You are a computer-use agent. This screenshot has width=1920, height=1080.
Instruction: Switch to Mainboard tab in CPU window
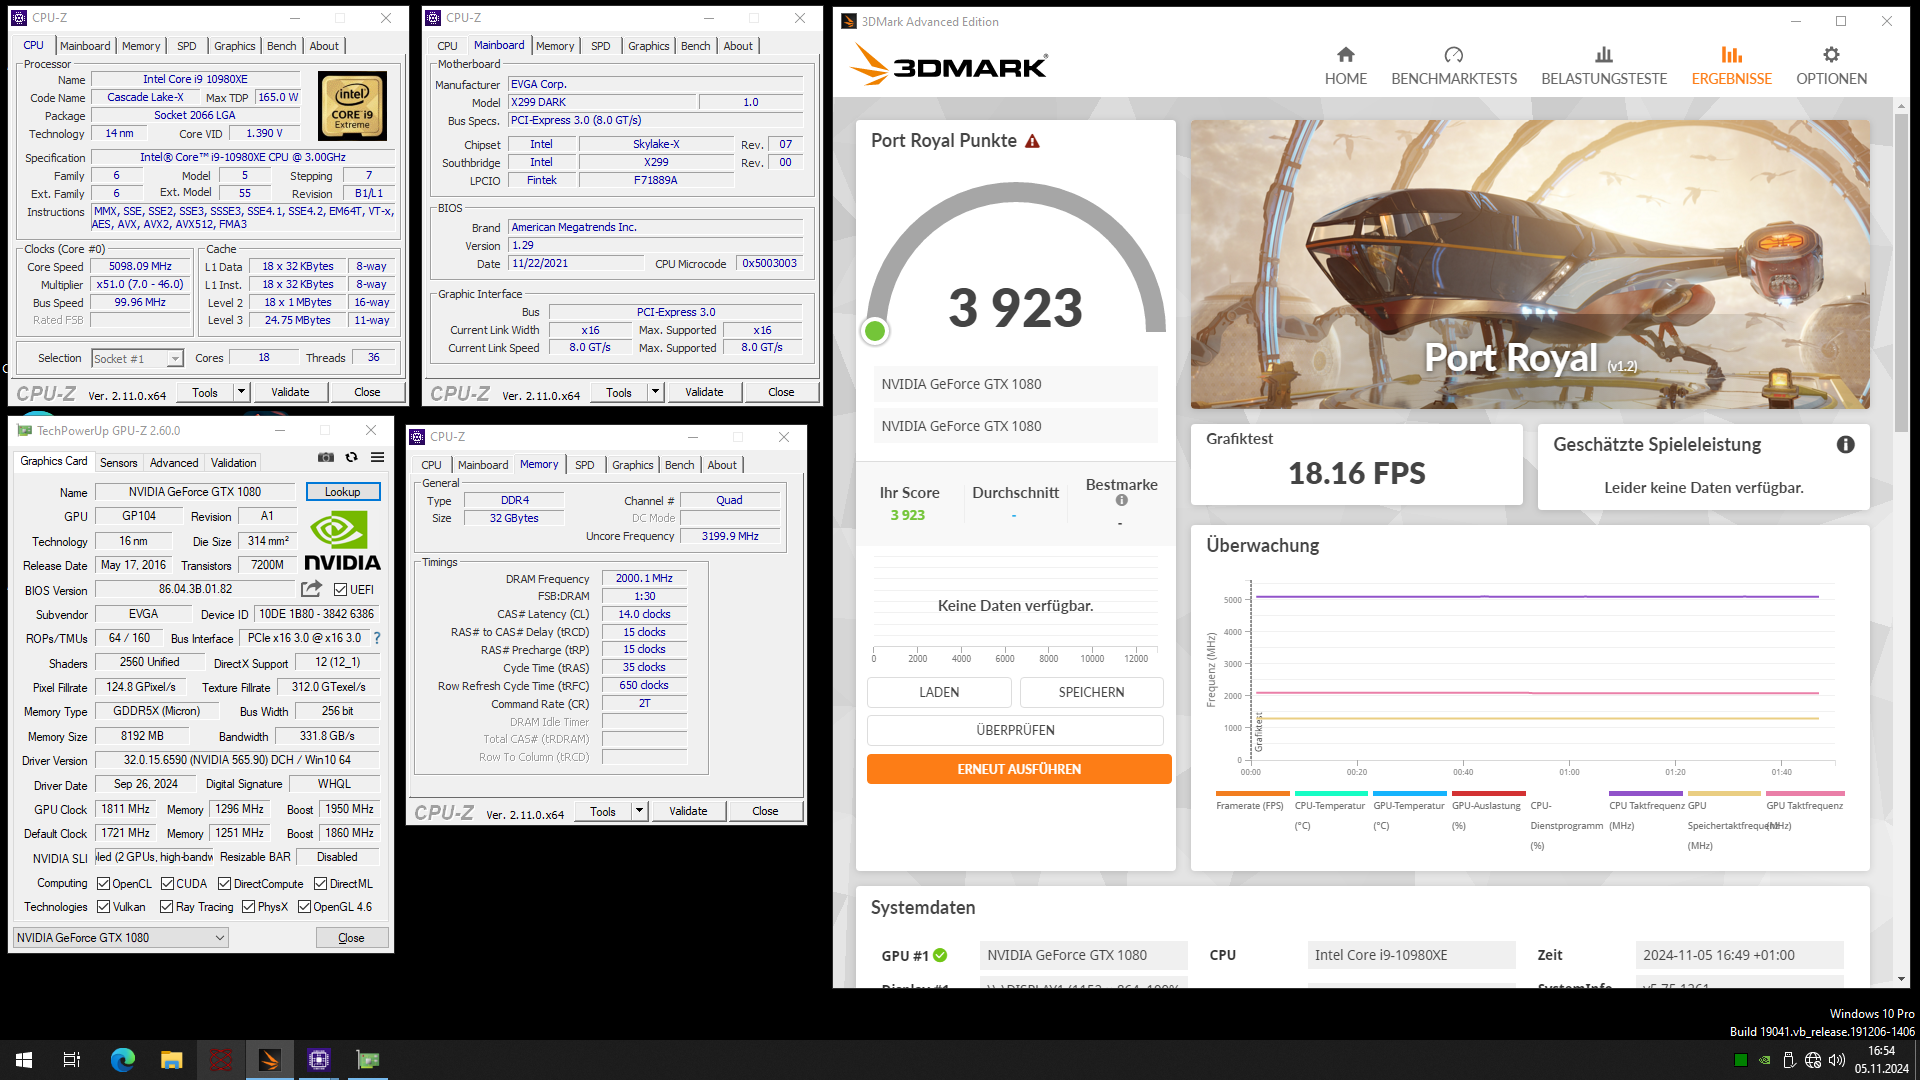click(85, 46)
